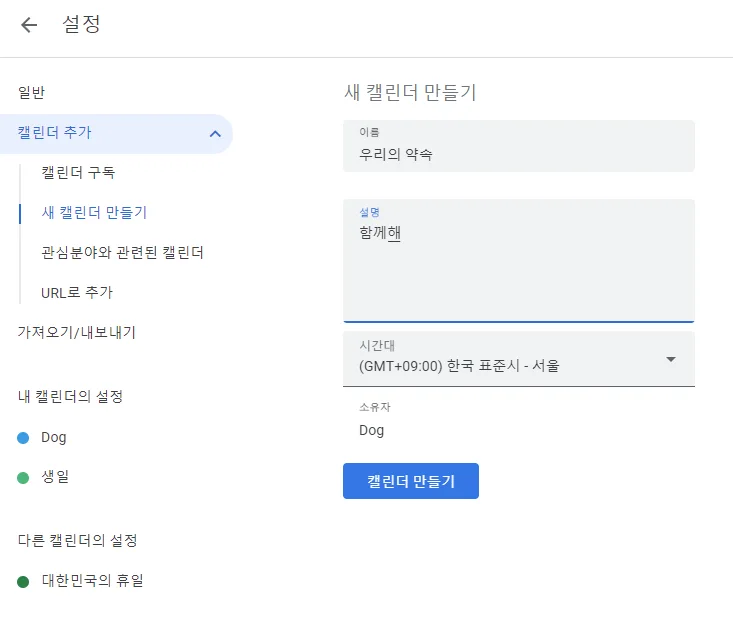Open 캘린더 구독 sub-item
733x623 pixels.
(x=78, y=172)
